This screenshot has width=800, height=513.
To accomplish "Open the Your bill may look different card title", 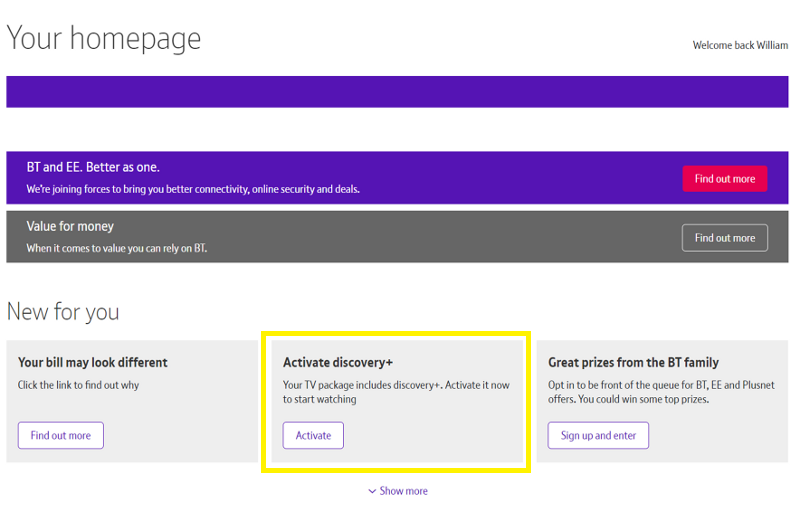I will 92,362.
